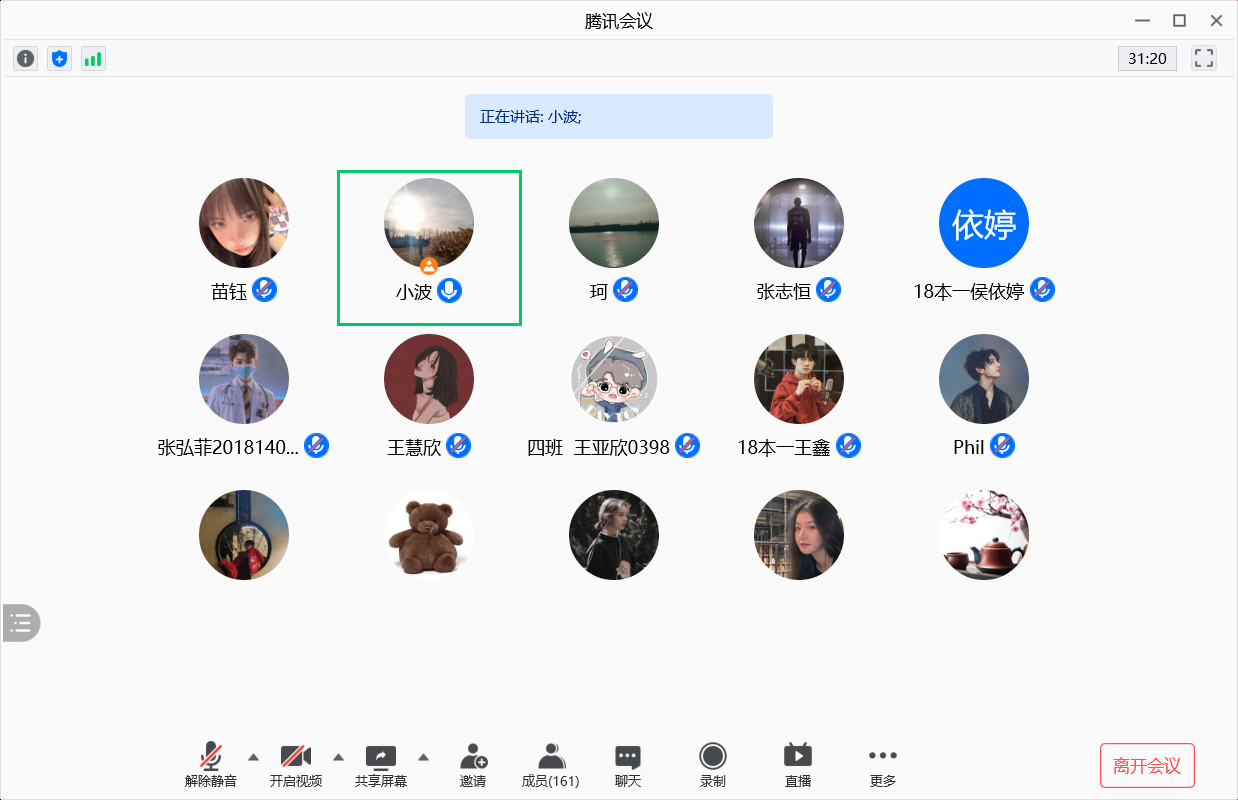Open the 直播 live stream option

coord(797,765)
